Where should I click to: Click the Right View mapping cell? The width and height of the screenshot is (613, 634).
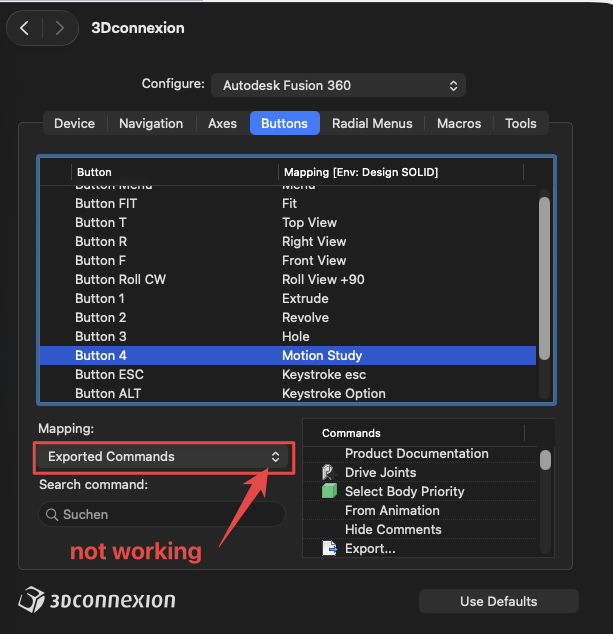tap(314, 241)
